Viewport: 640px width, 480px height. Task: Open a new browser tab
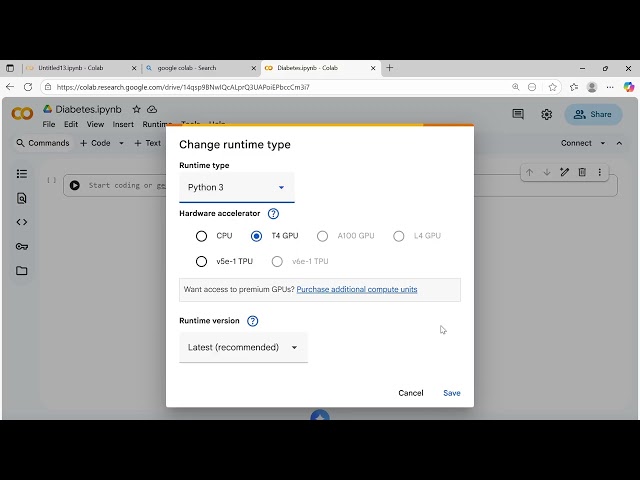click(x=389, y=68)
